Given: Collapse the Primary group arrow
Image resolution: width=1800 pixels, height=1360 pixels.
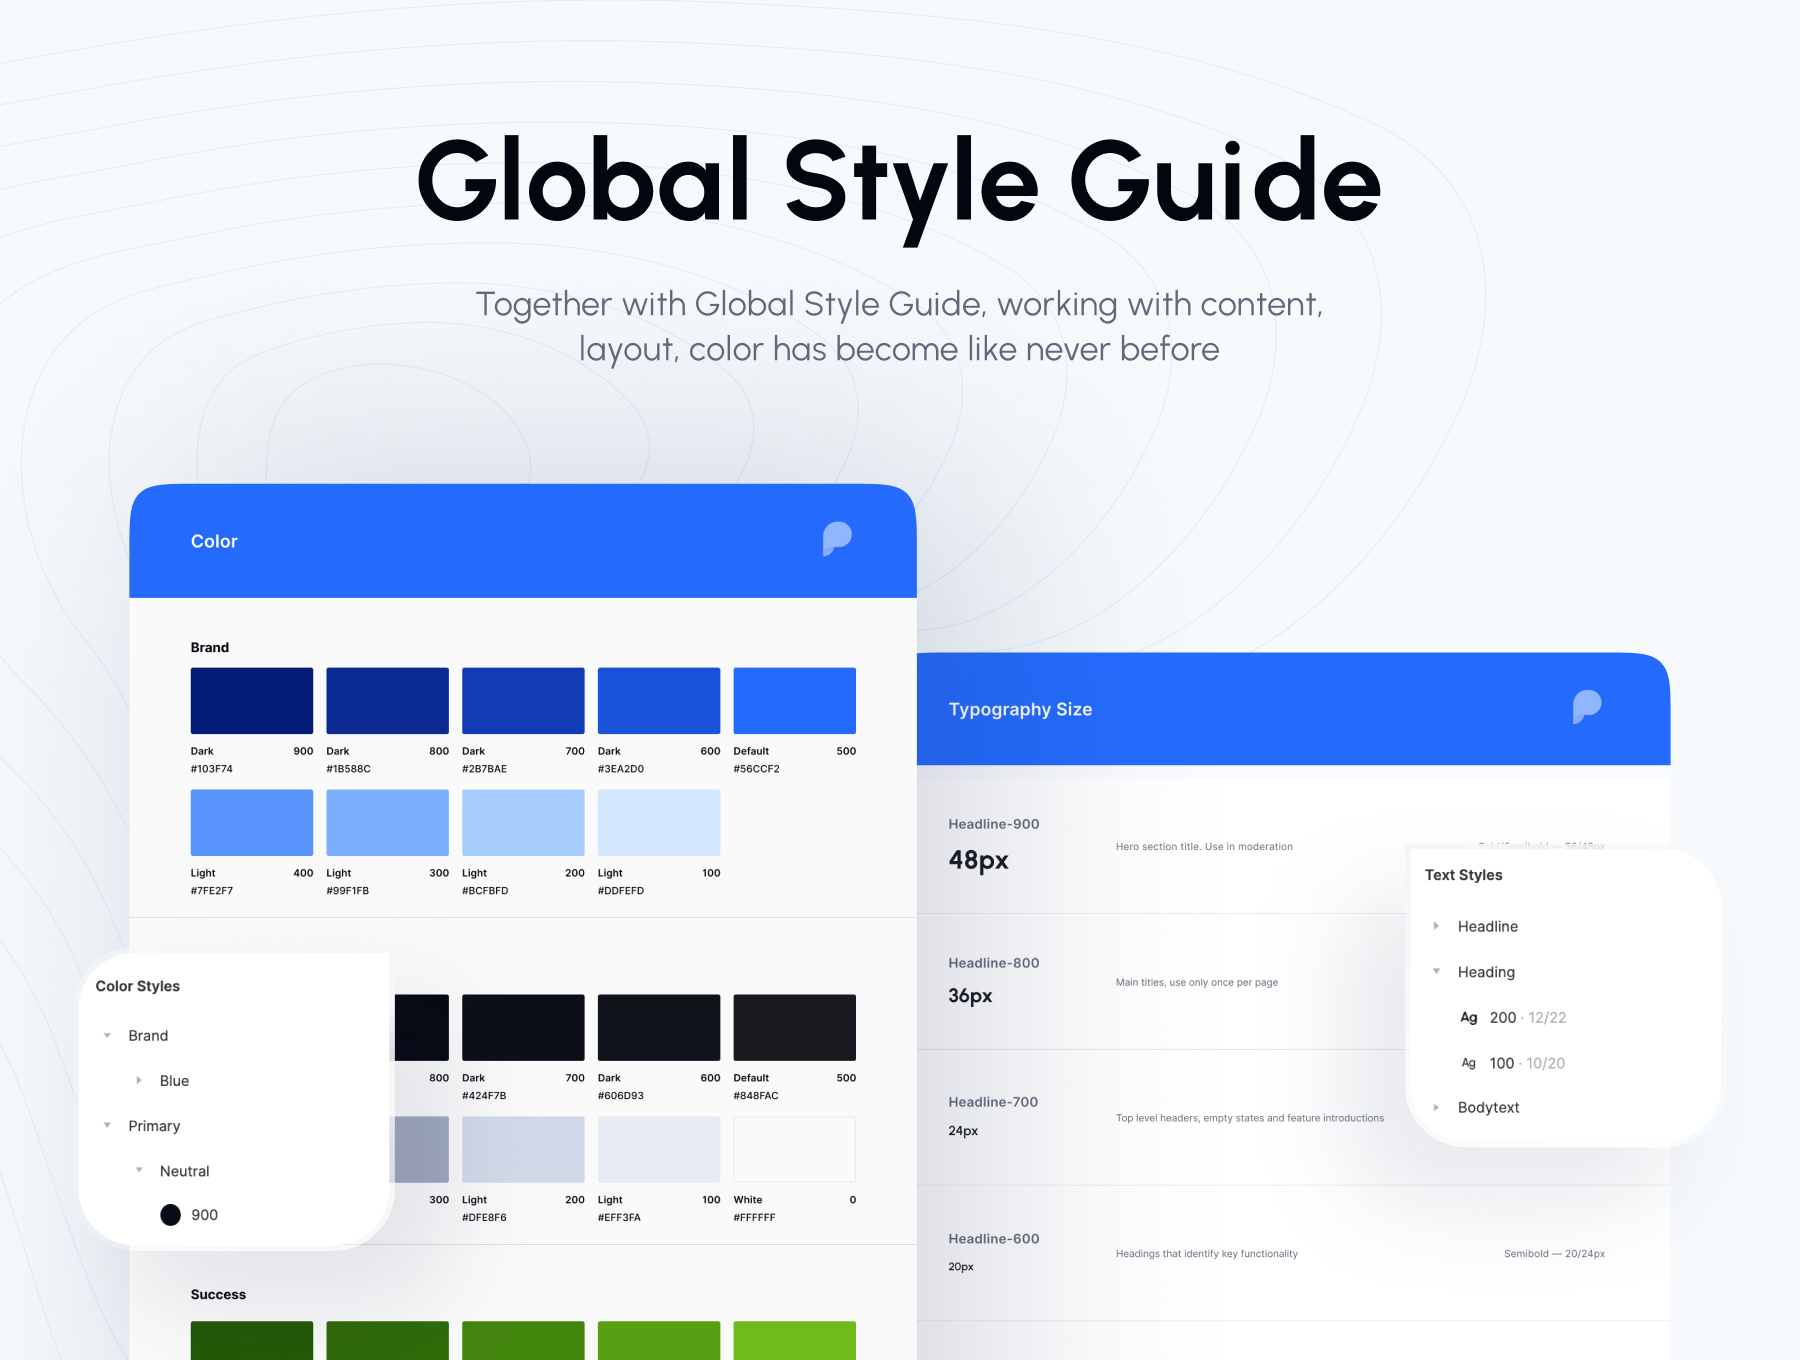Looking at the screenshot, I should (x=108, y=1126).
